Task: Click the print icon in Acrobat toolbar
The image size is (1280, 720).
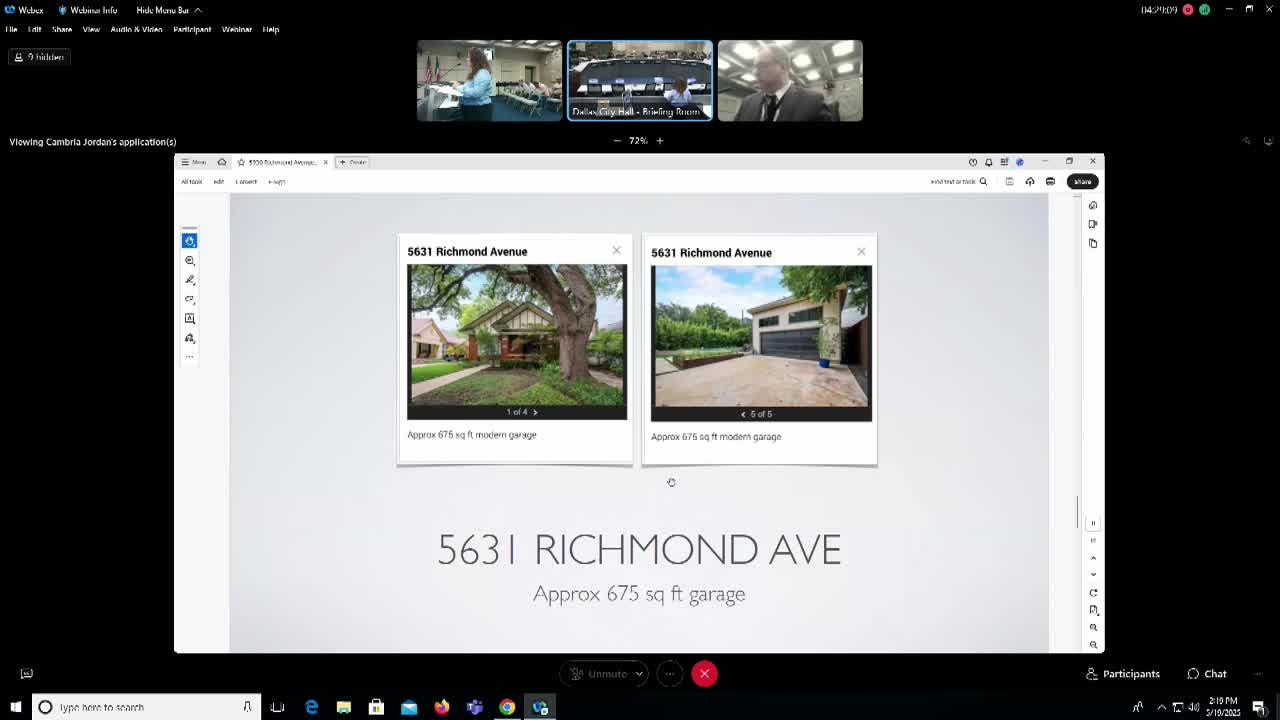Action: pyautogui.click(x=1050, y=181)
